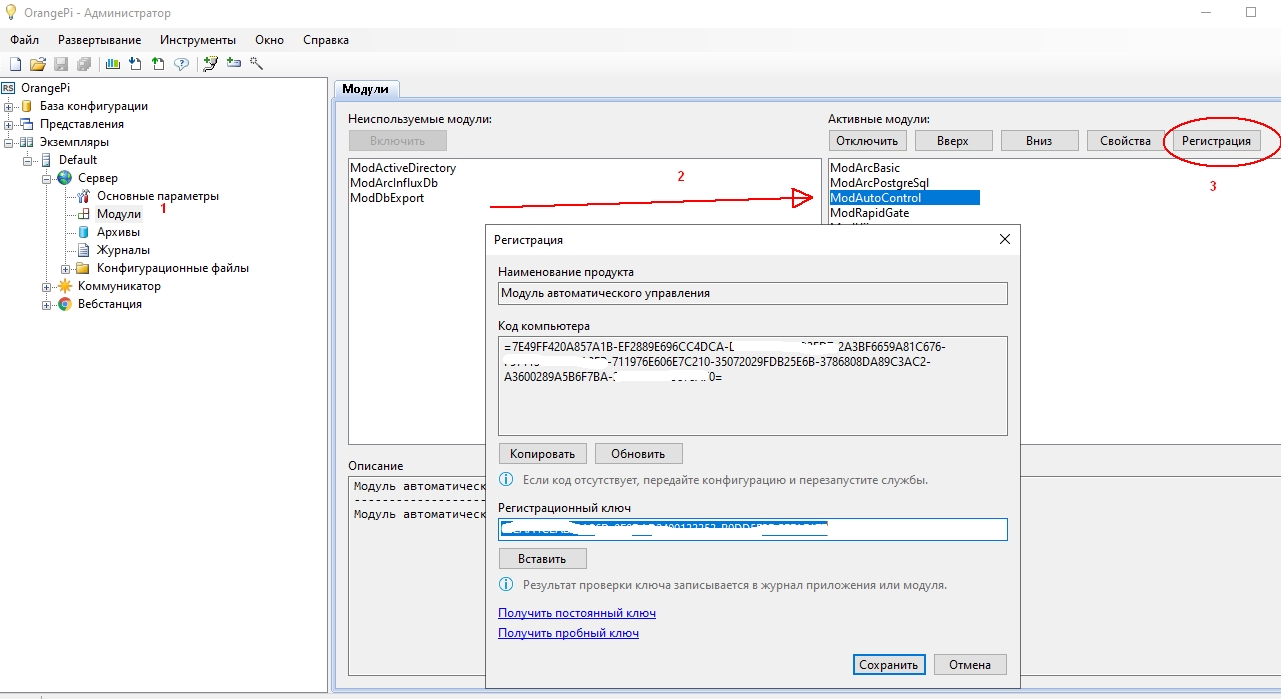This screenshot has width=1281, height=699.
Task: Expand the База конфигурации tree node
Action: tap(9, 107)
